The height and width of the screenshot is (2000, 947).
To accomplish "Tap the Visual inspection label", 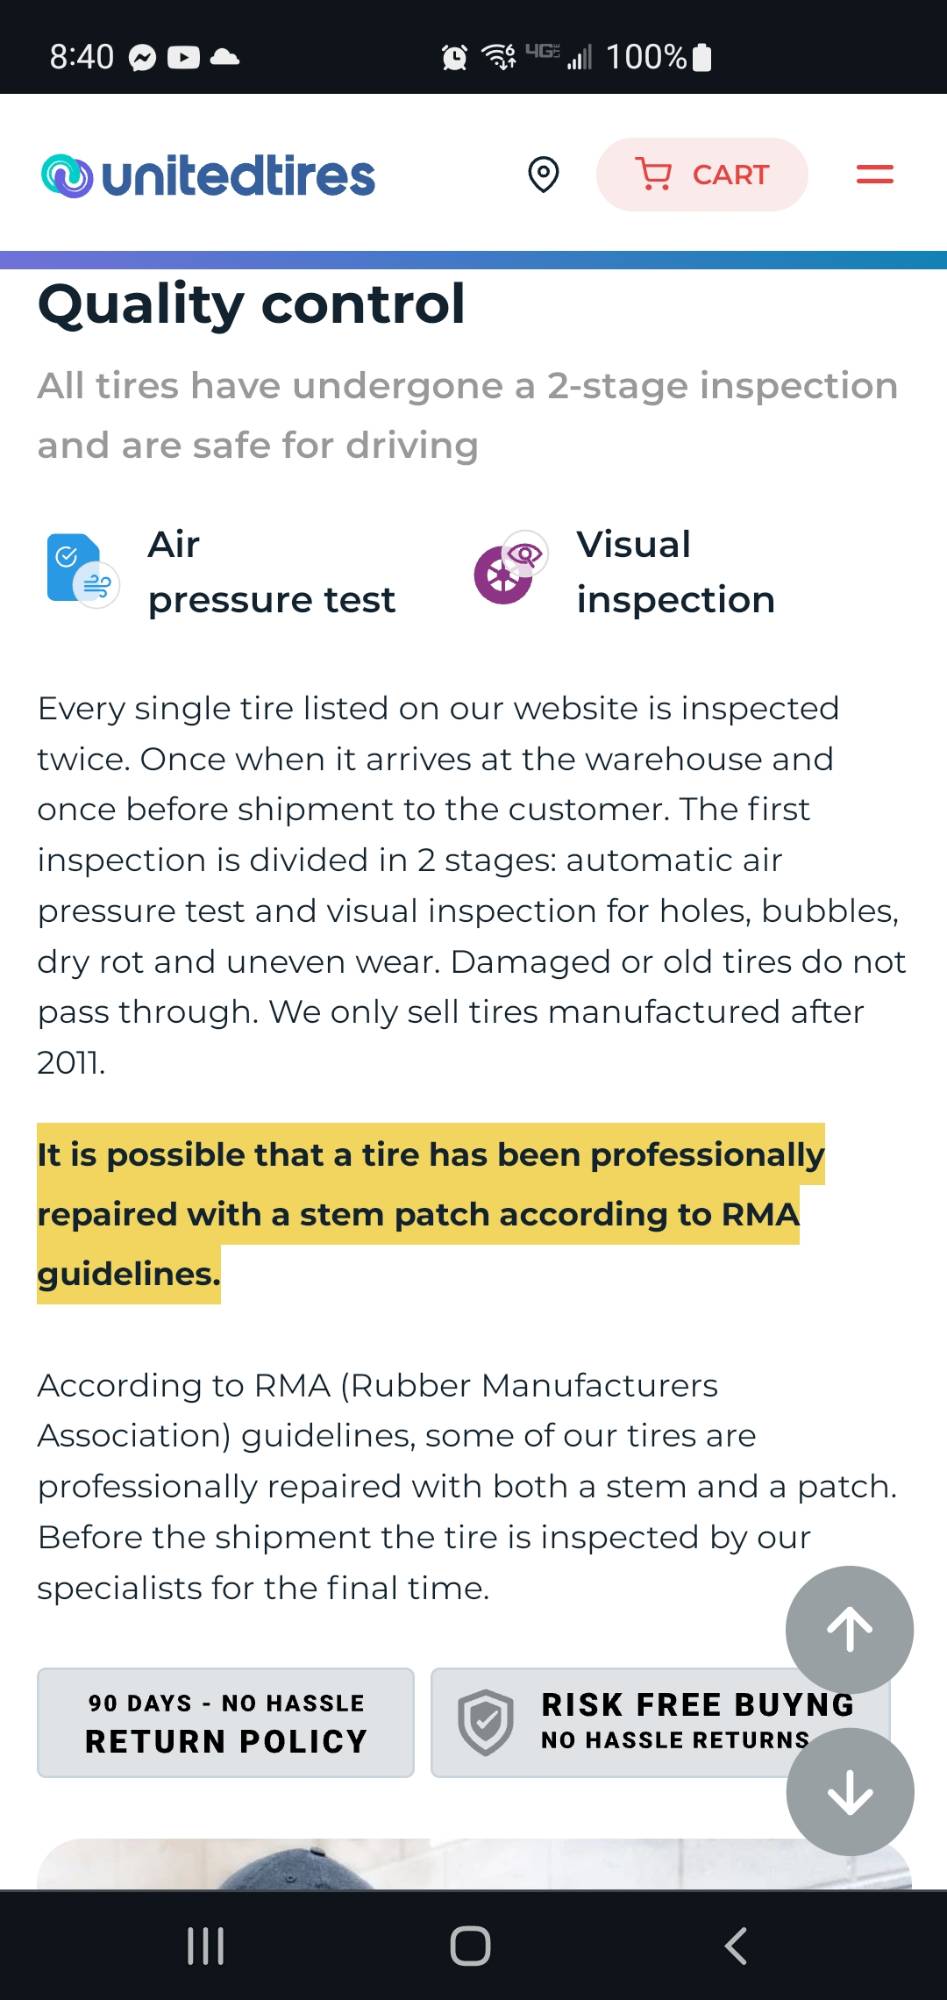I will (675, 572).
